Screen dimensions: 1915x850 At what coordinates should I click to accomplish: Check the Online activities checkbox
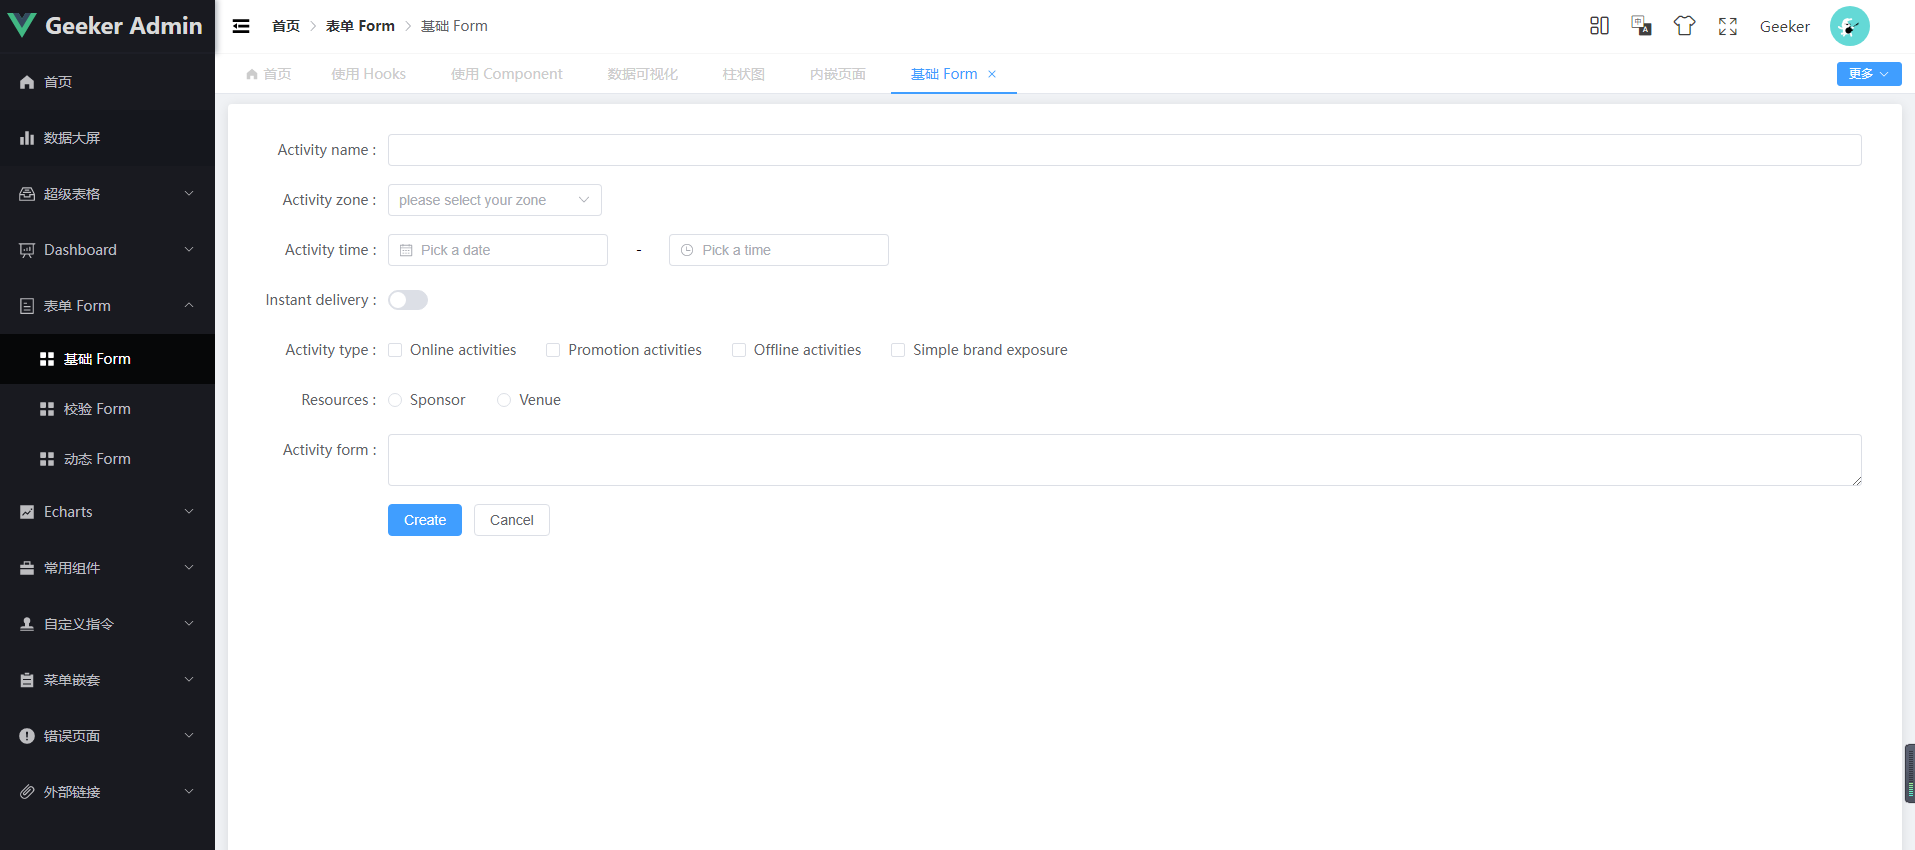click(x=395, y=350)
